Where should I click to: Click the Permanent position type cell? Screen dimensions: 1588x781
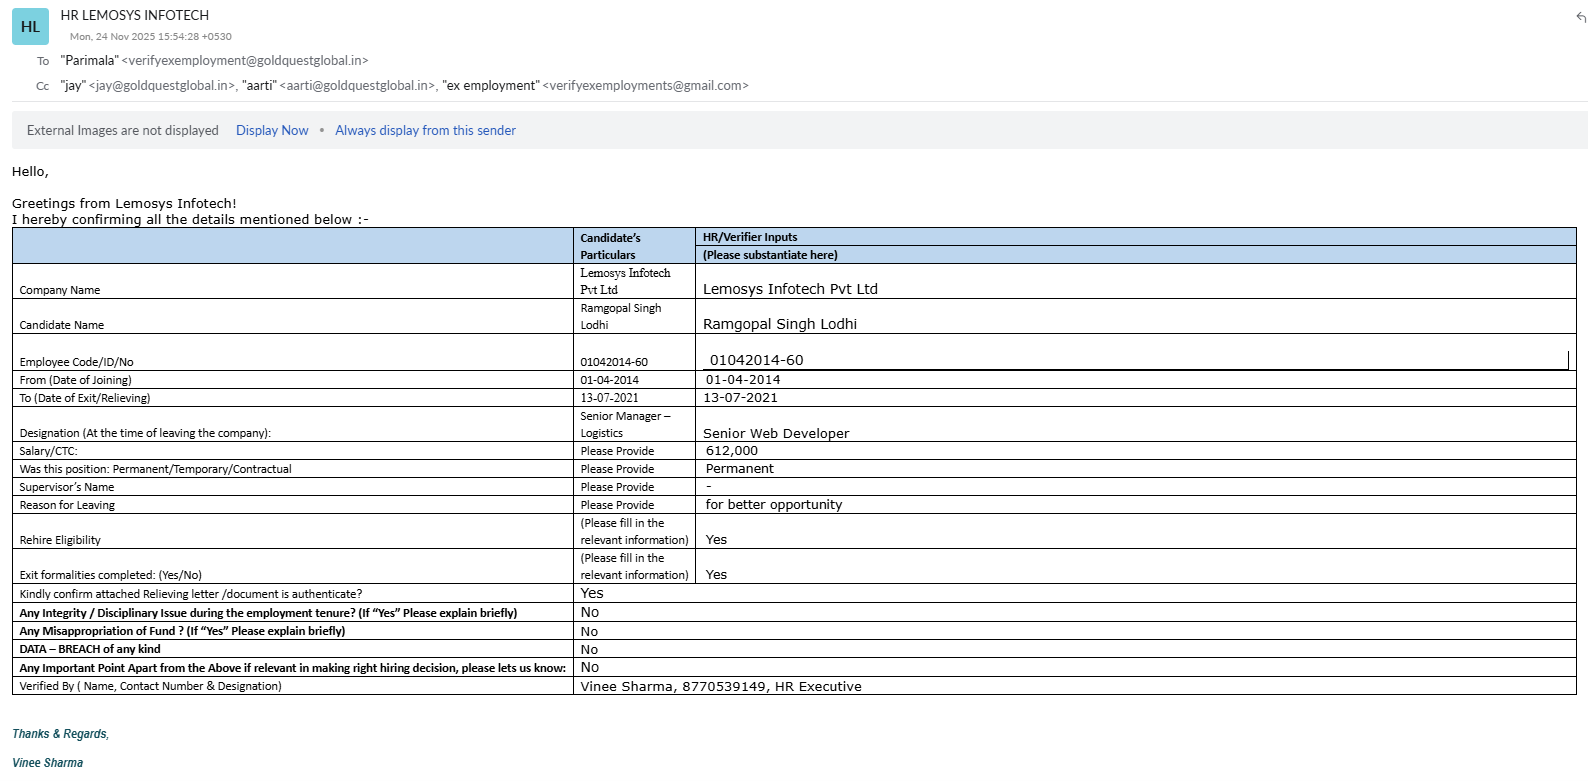[740, 469]
